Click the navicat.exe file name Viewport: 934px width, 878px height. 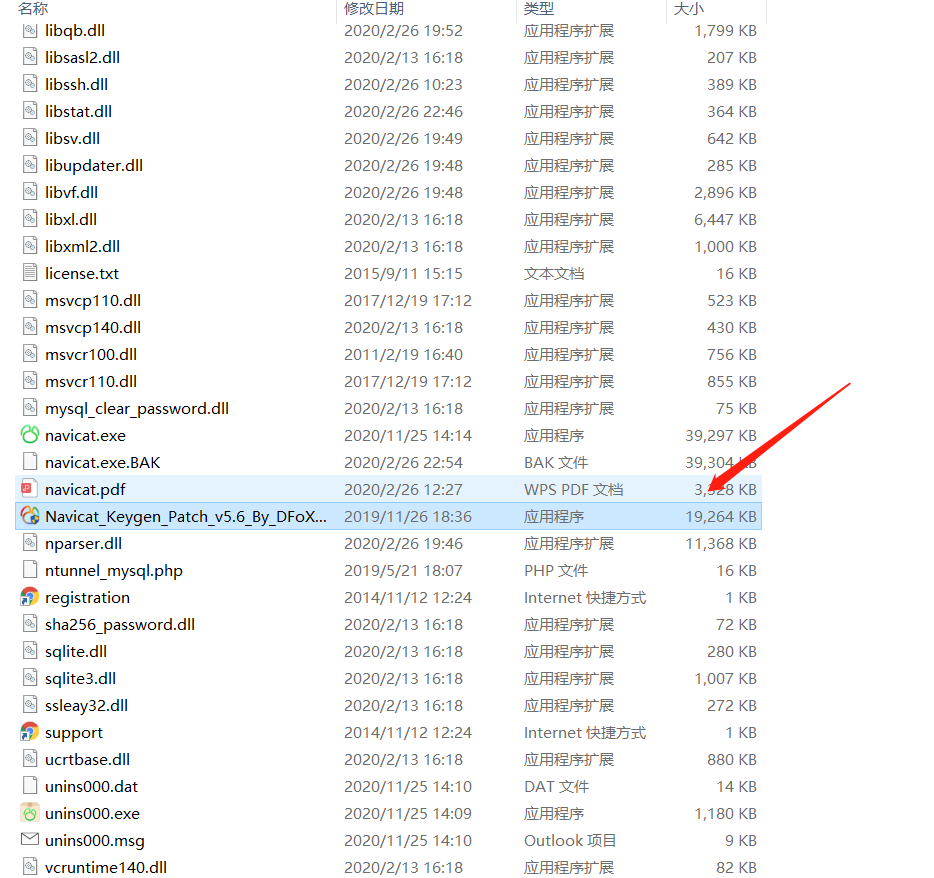[85, 435]
